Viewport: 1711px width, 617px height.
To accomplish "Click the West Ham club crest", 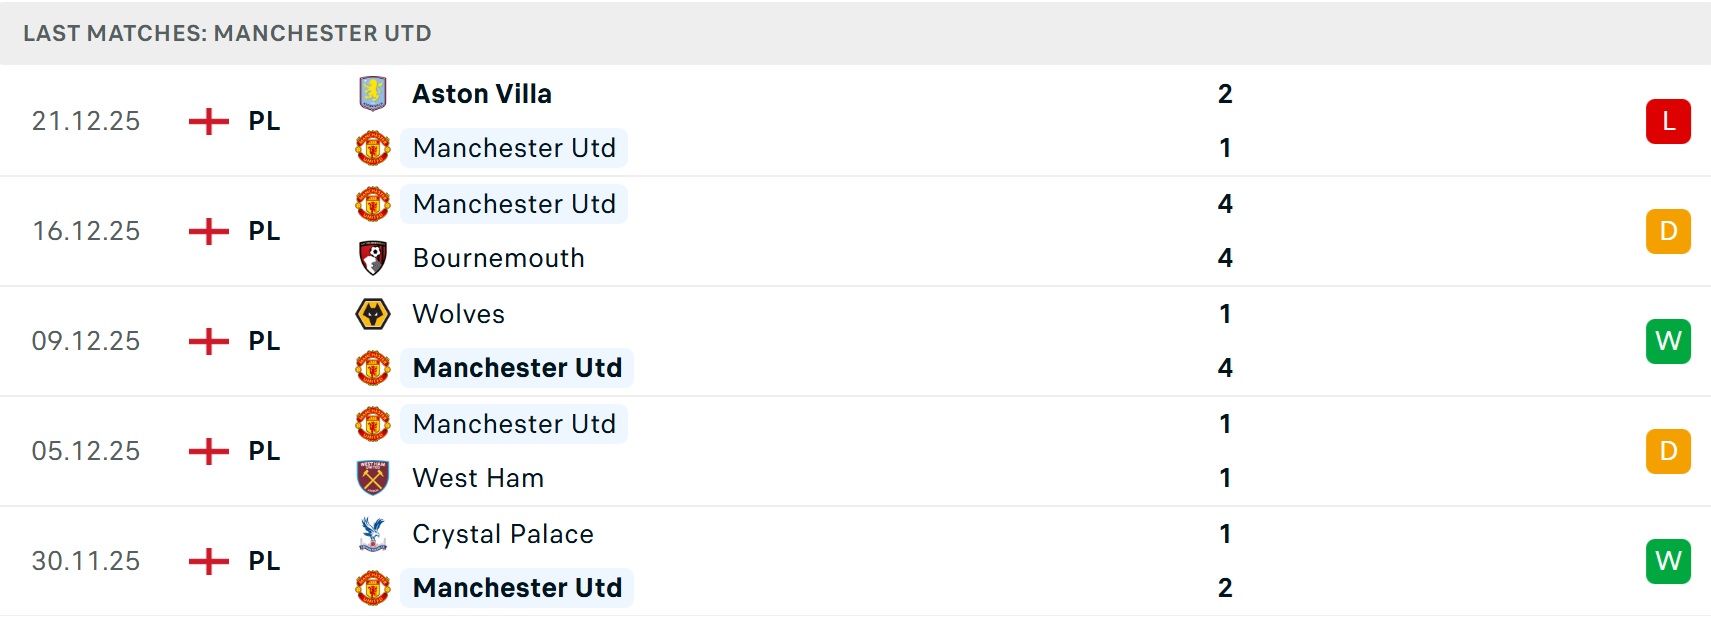I will click(373, 478).
